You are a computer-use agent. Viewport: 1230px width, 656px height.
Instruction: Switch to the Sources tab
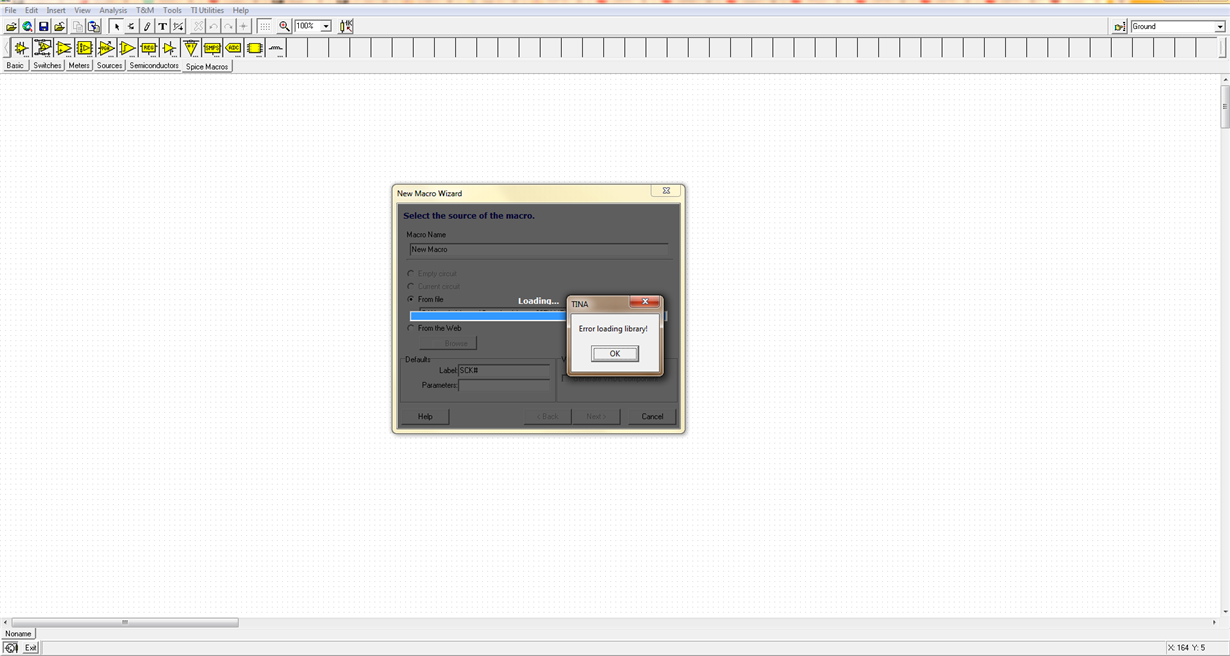(x=110, y=65)
